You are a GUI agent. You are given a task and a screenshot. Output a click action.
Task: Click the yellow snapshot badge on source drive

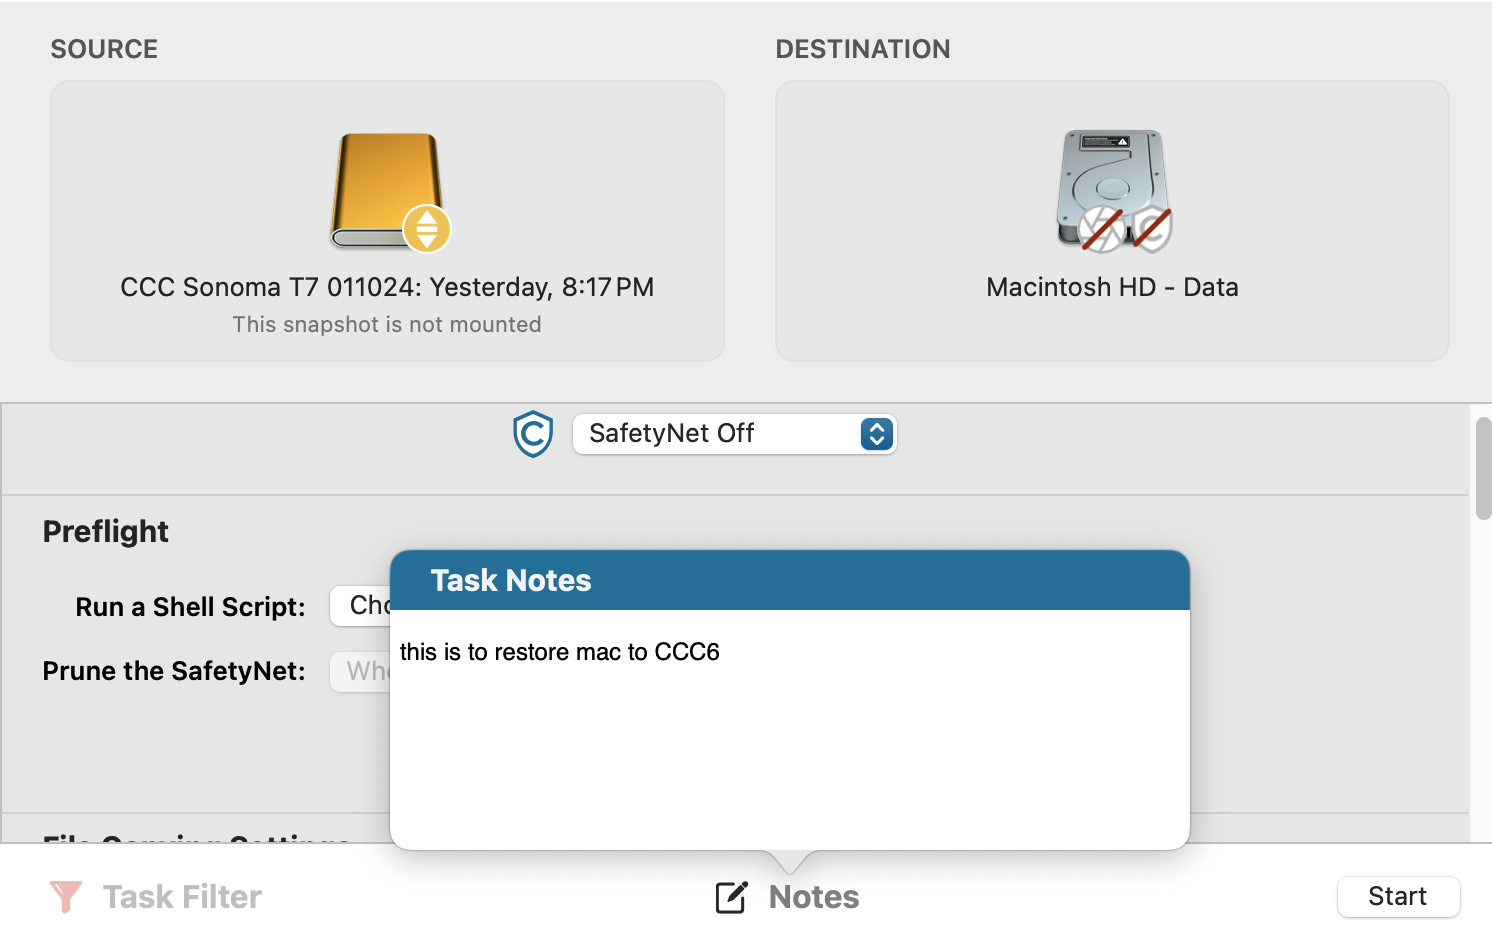point(427,229)
